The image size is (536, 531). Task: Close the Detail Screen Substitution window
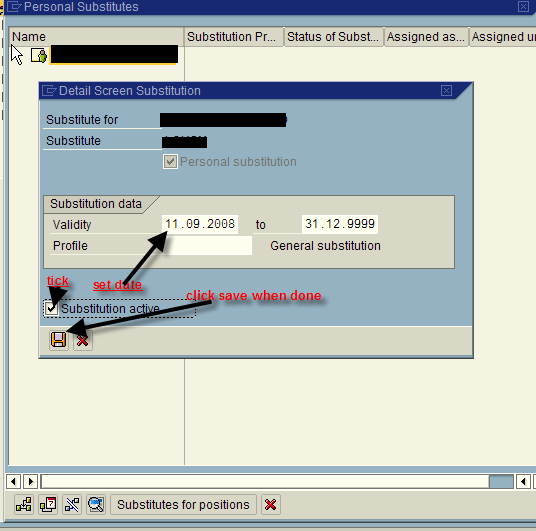click(x=446, y=91)
